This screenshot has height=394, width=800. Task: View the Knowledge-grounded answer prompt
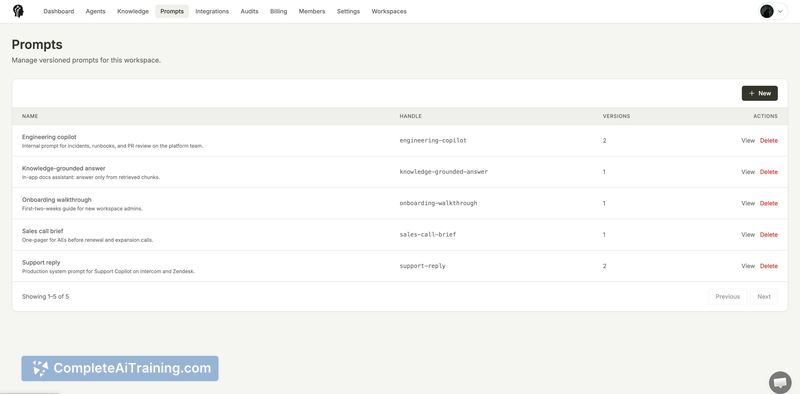pyautogui.click(x=747, y=172)
